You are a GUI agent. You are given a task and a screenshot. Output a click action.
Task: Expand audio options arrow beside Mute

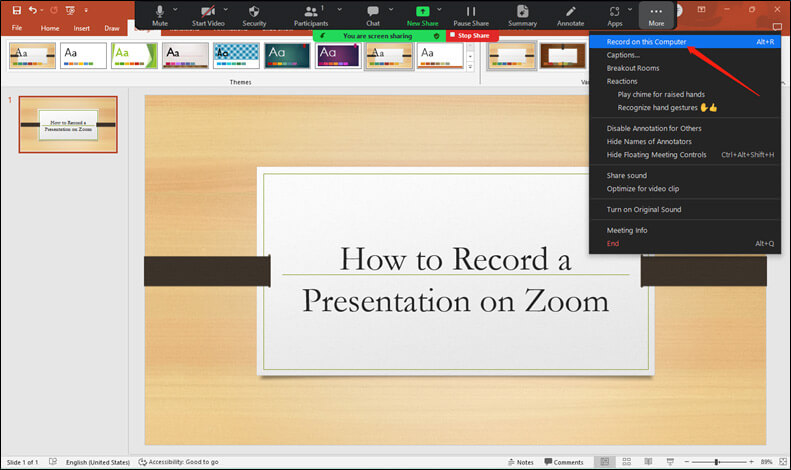point(175,9)
